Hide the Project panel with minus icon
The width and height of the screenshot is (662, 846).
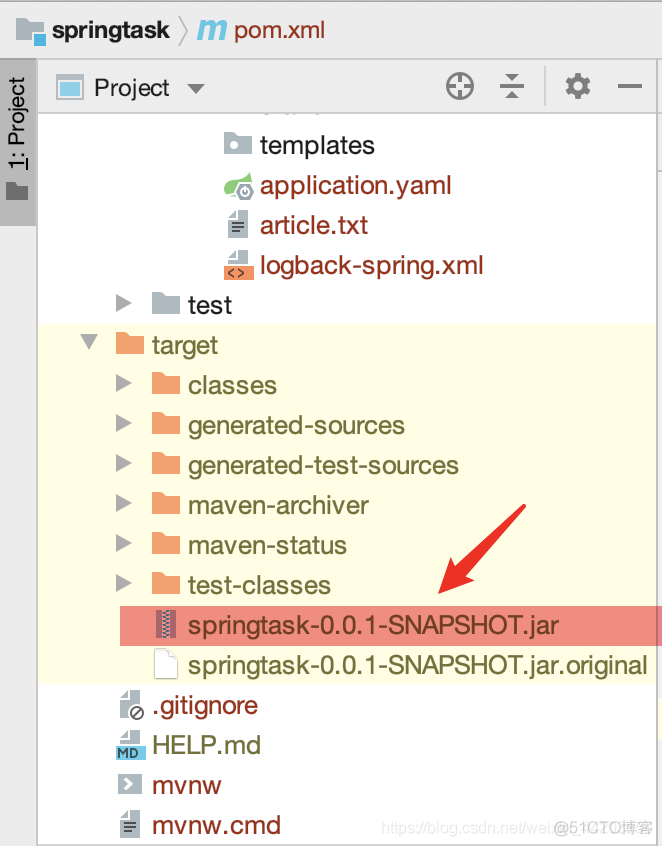point(630,87)
